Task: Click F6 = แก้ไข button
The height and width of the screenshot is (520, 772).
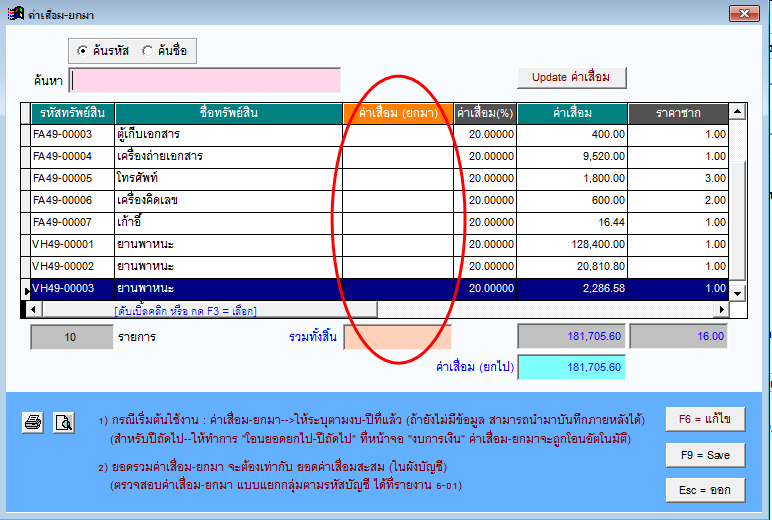Action: click(705, 419)
